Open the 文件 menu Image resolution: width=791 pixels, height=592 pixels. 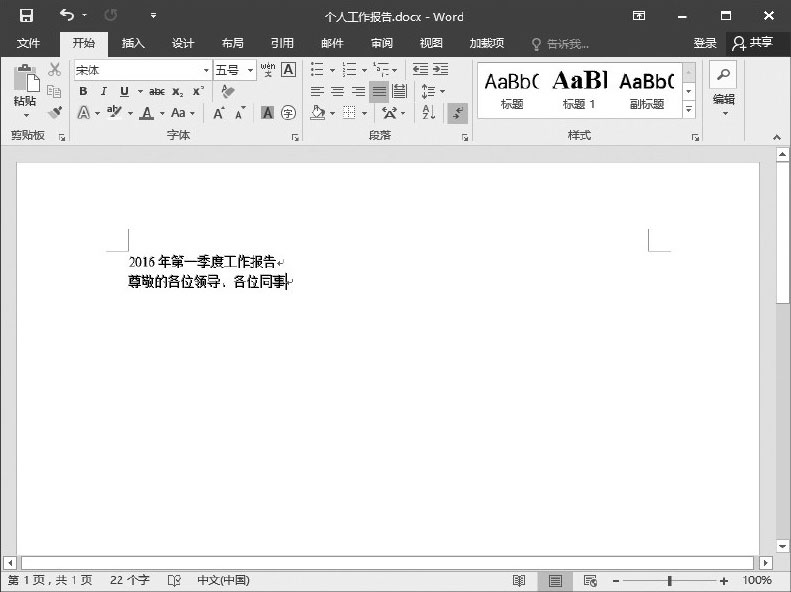tap(28, 43)
